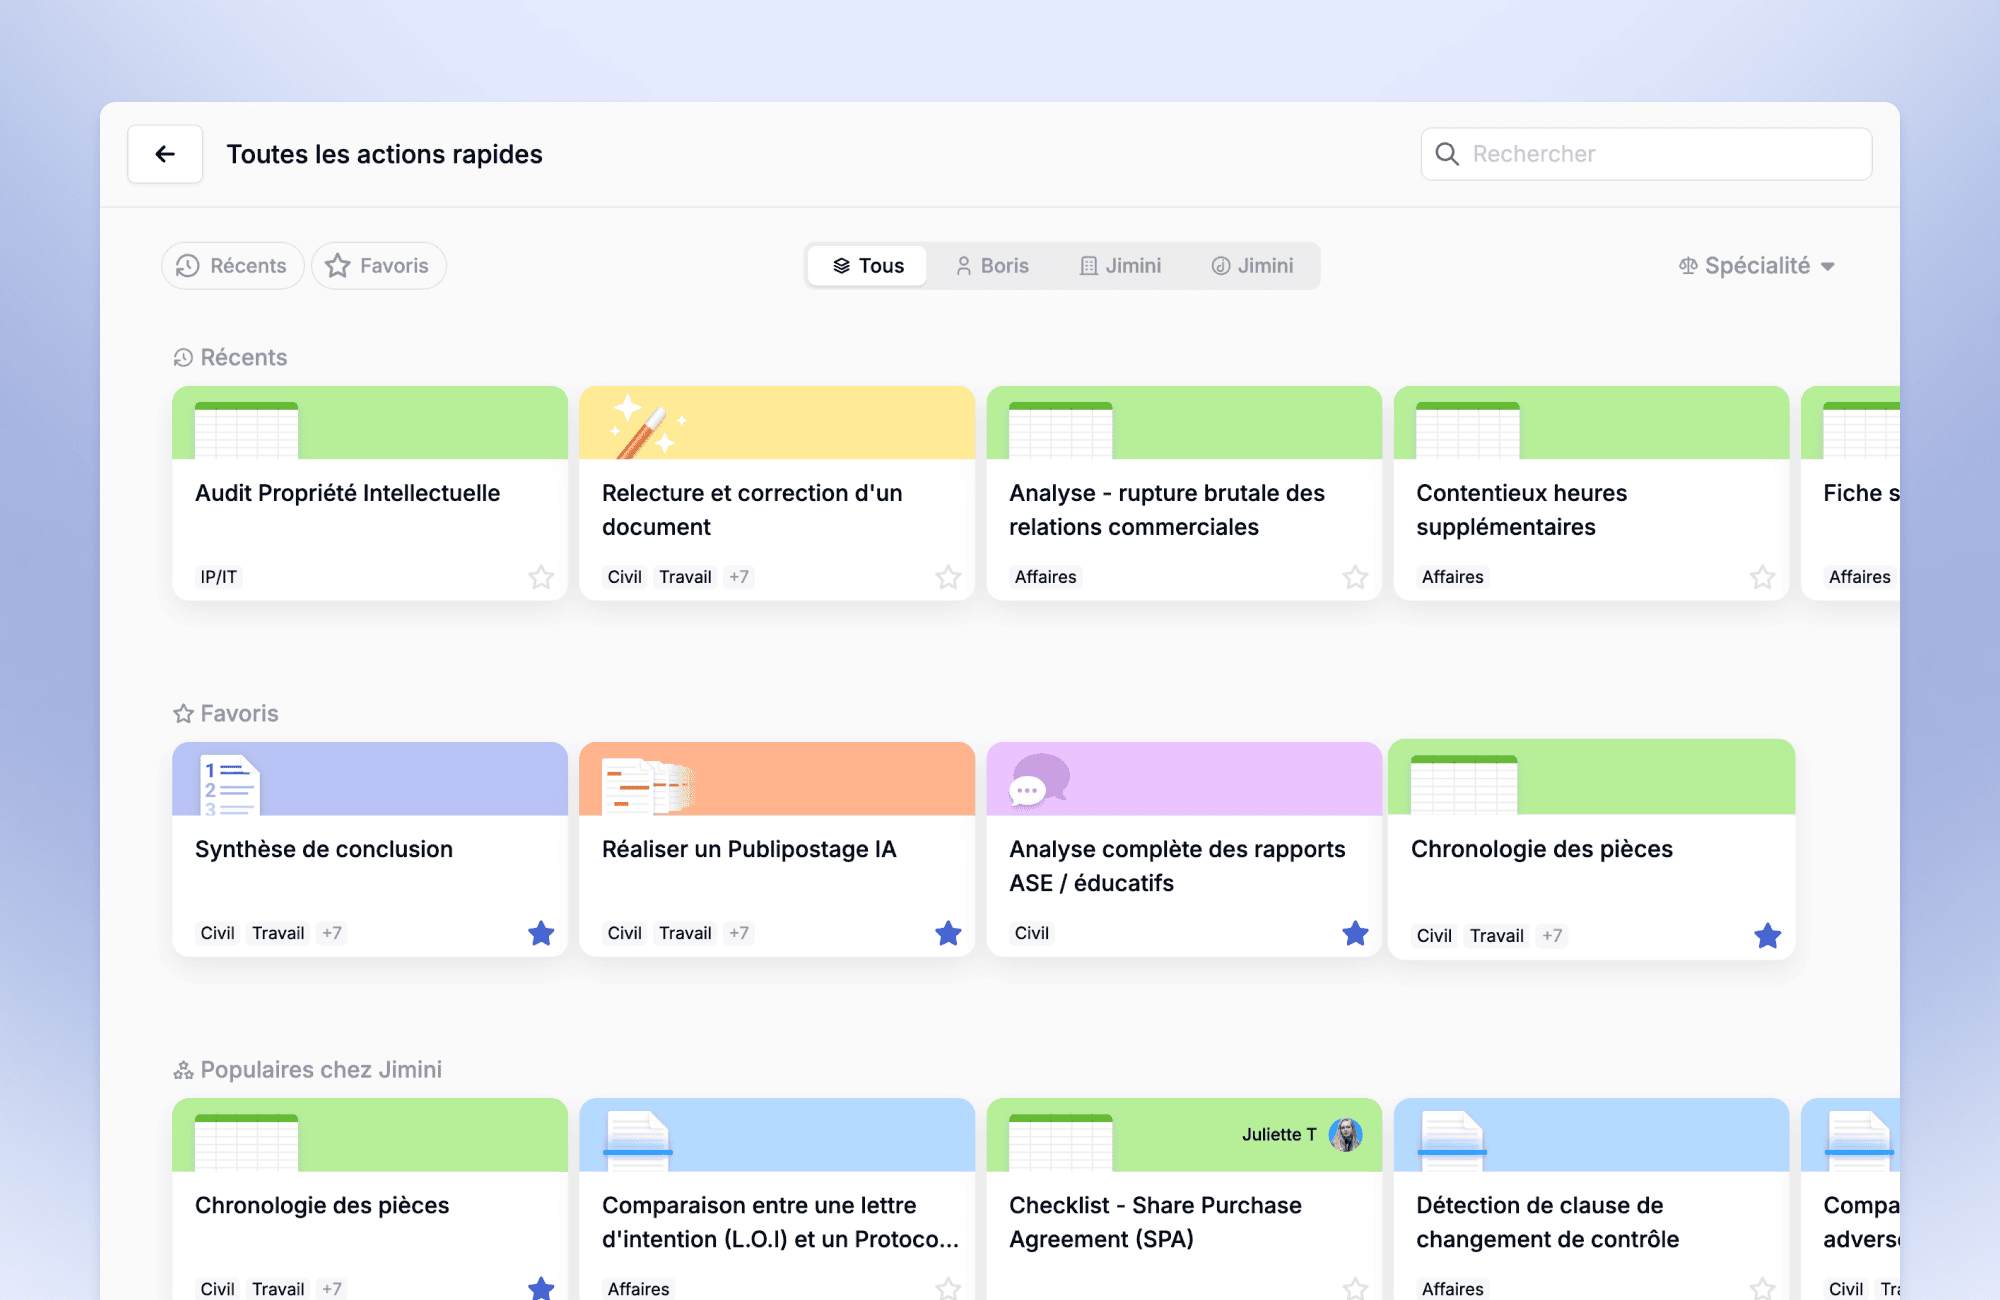This screenshot has height=1300, width=2000.
Task: Click the document icon on Publipostage card
Action: (x=646, y=786)
